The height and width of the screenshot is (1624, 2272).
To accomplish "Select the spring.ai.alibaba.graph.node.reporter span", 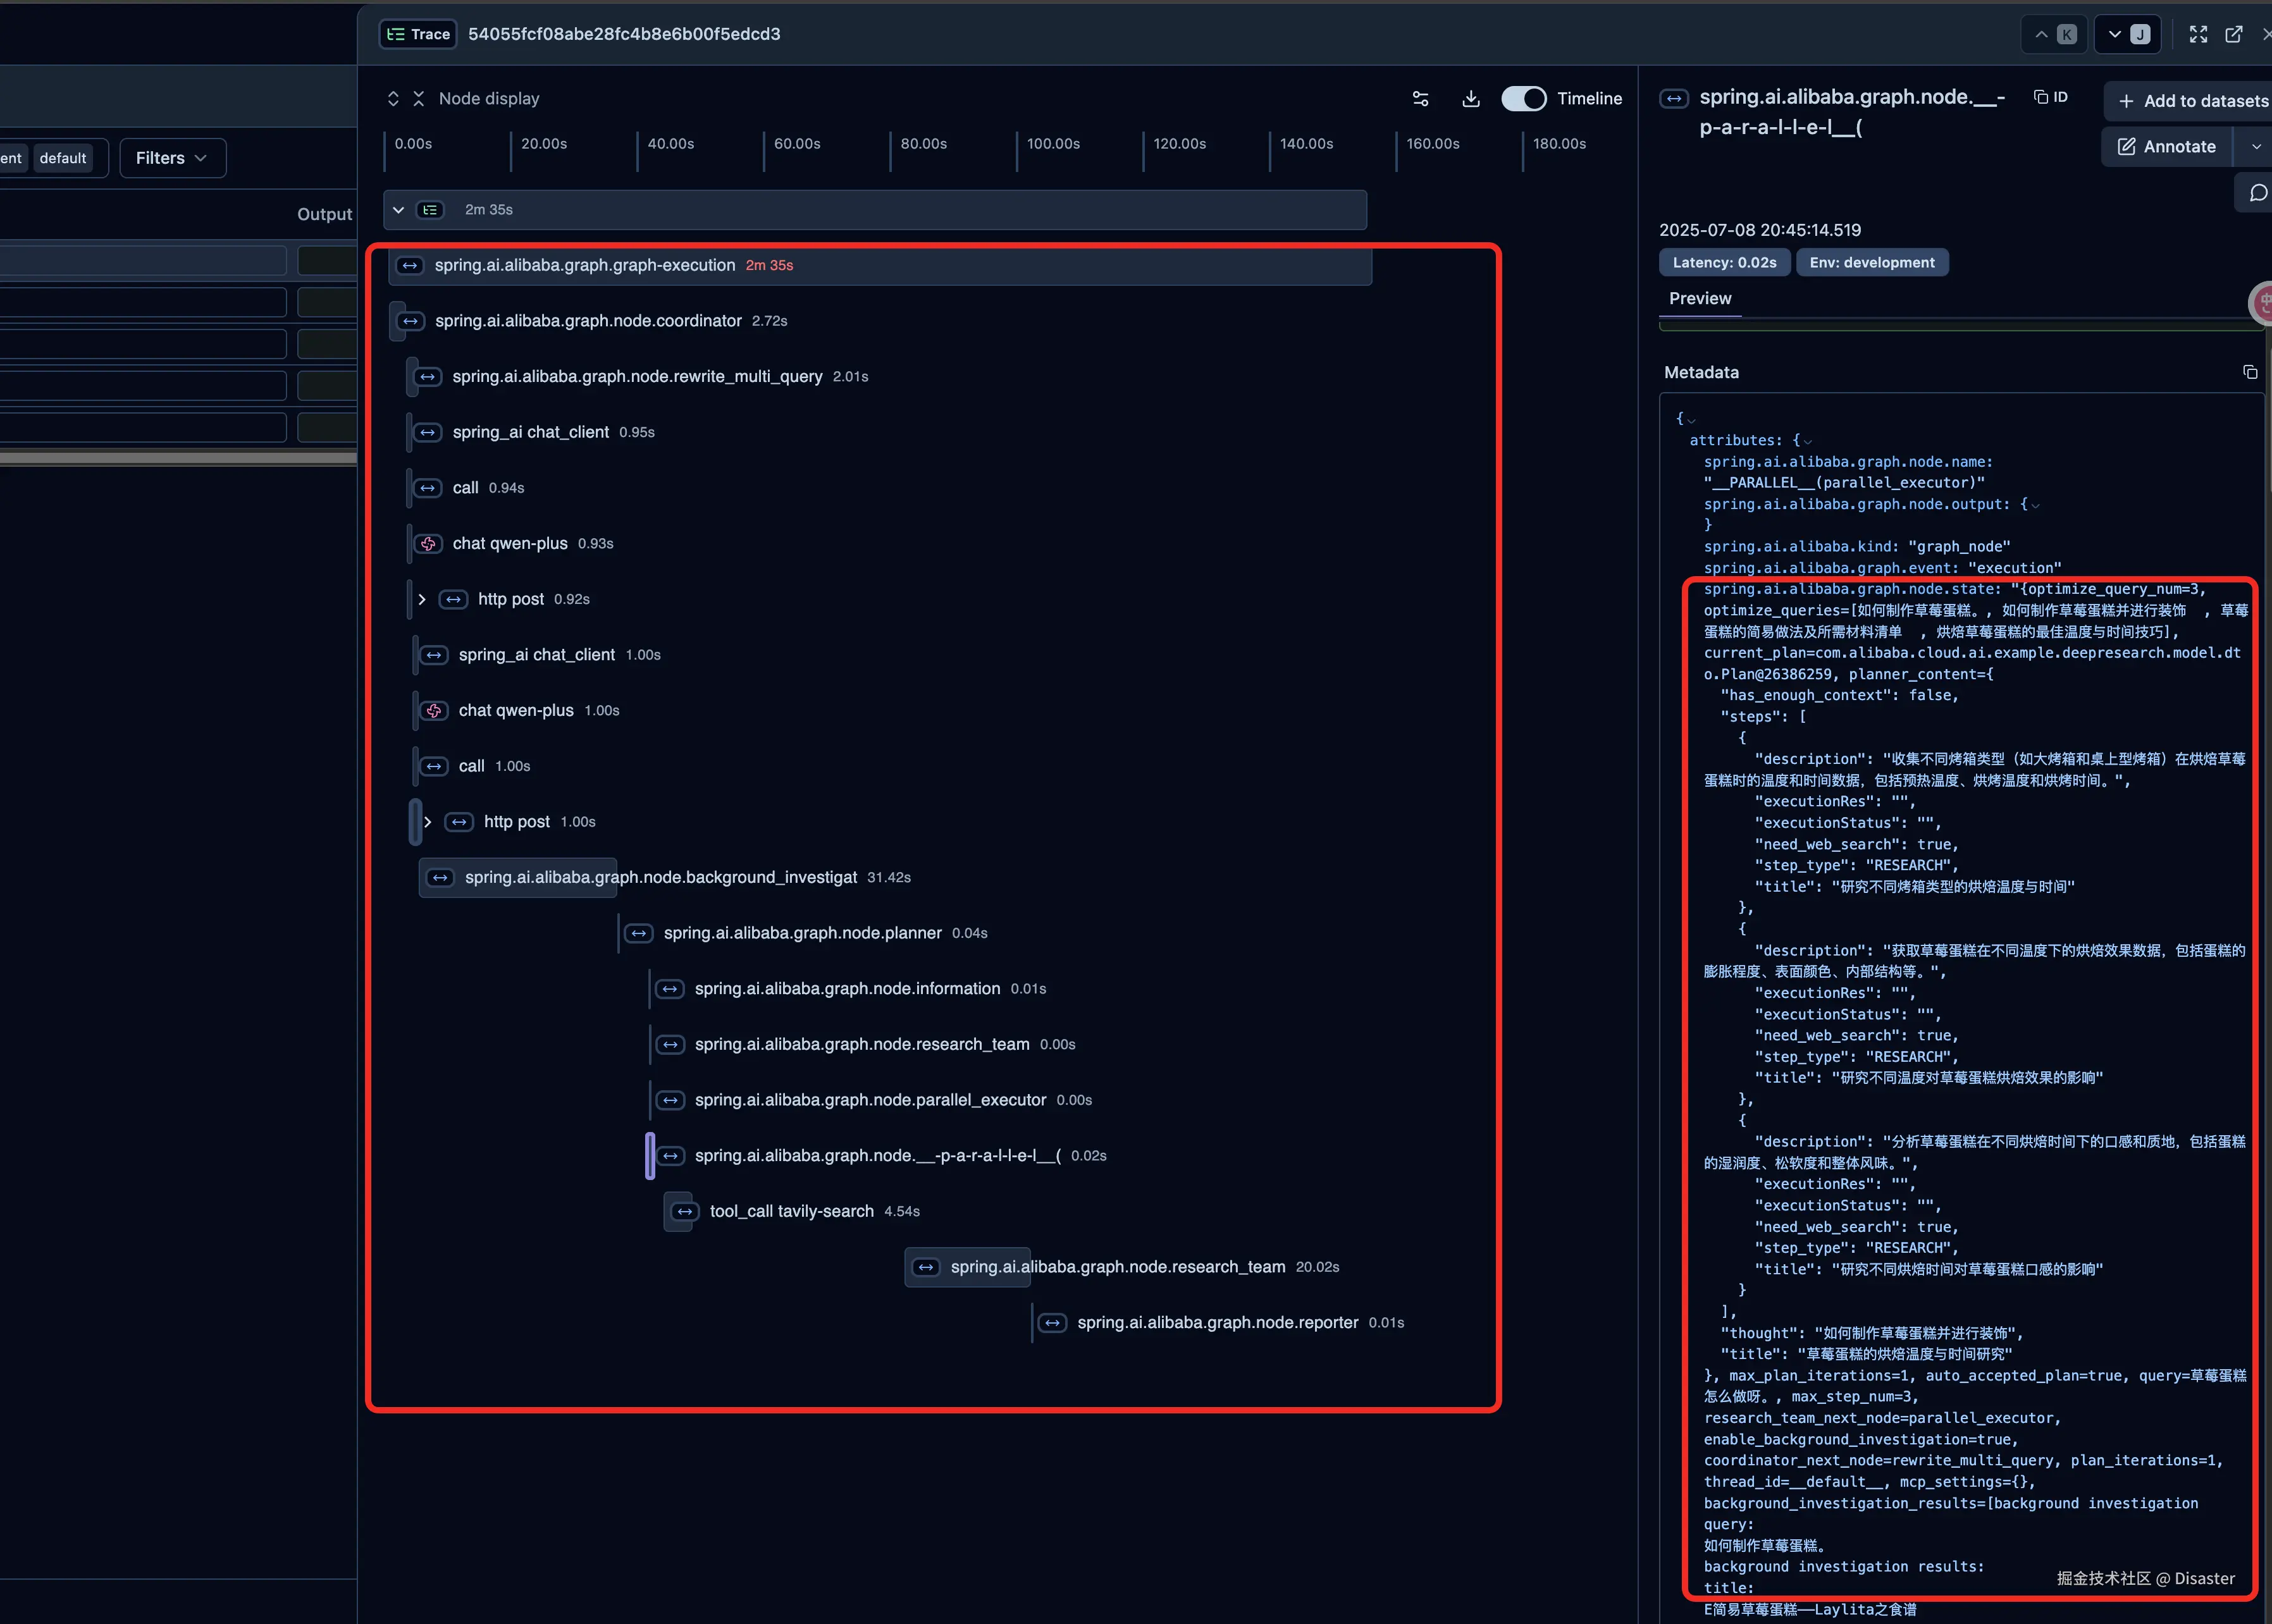I will pos(1217,1322).
